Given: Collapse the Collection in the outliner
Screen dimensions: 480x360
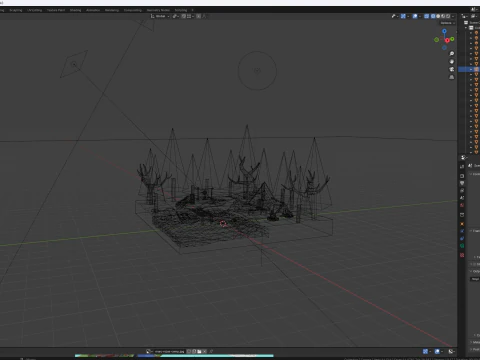Looking at the screenshot, I should (x=467, y=28).
